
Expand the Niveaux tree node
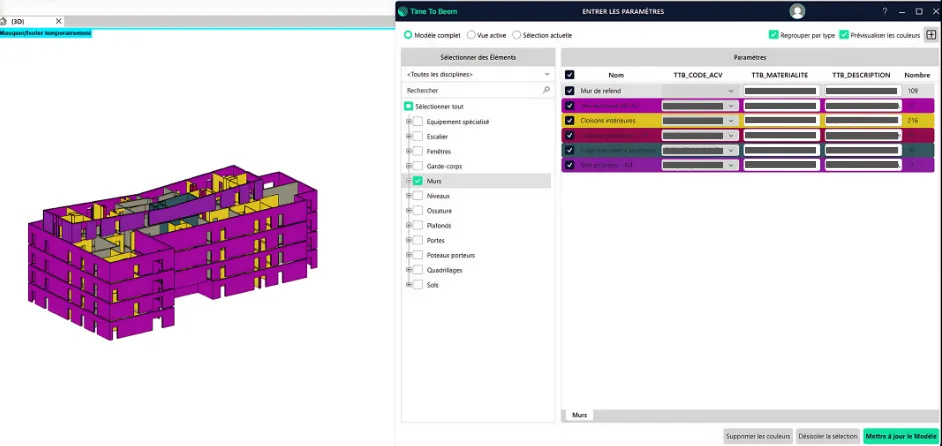click(409, 195)
